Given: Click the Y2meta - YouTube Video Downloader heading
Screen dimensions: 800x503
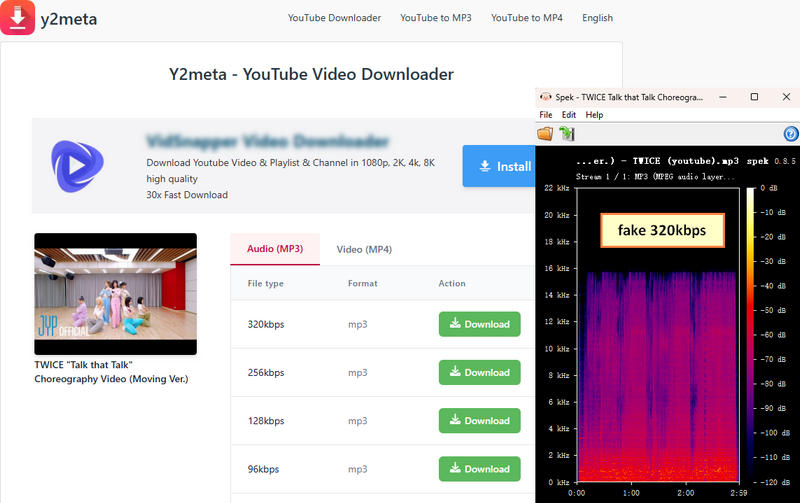Looking at the screenshot, I should tap(311, 74).
